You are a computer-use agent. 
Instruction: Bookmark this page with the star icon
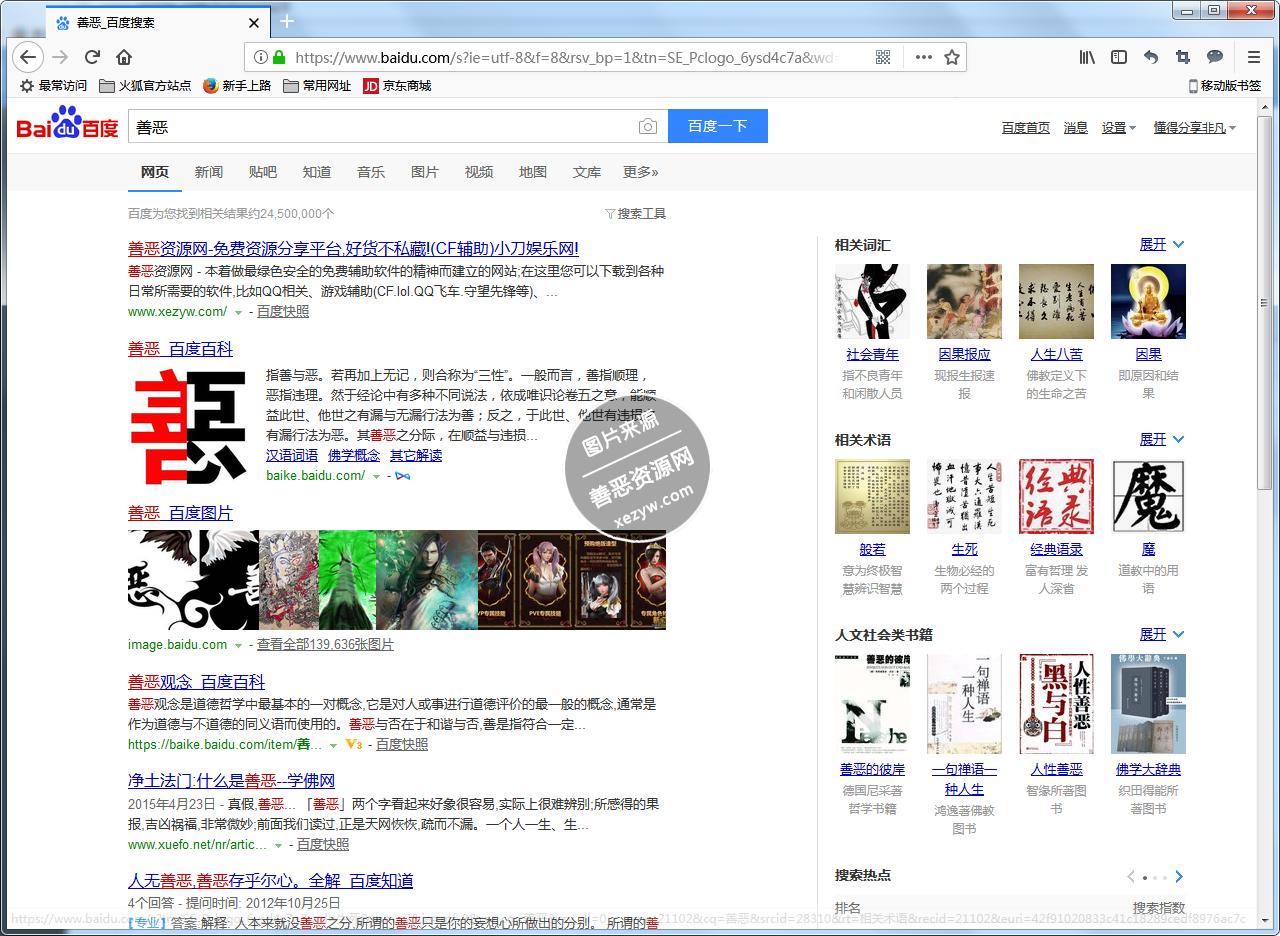(x=952, y=57)
